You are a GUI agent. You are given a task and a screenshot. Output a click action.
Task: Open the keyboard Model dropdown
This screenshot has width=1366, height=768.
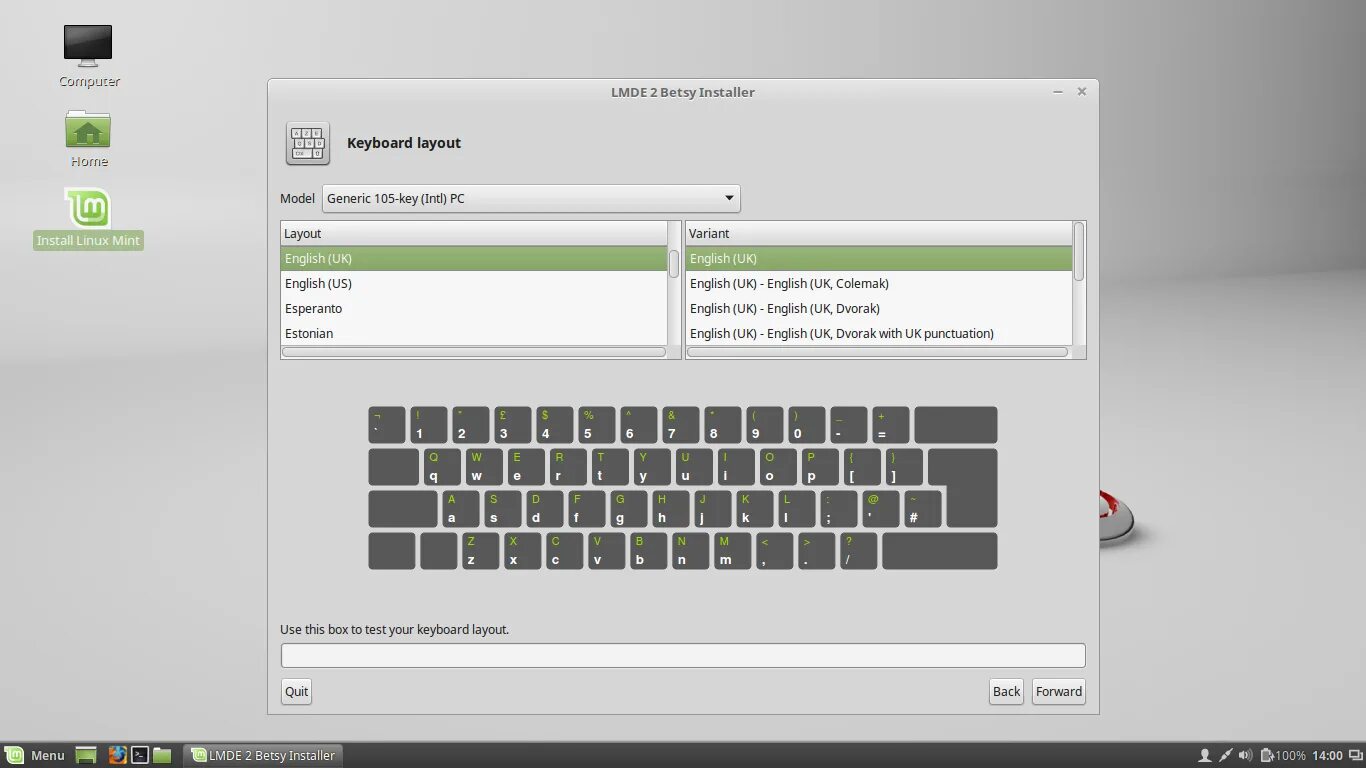(x=531, y=198)
